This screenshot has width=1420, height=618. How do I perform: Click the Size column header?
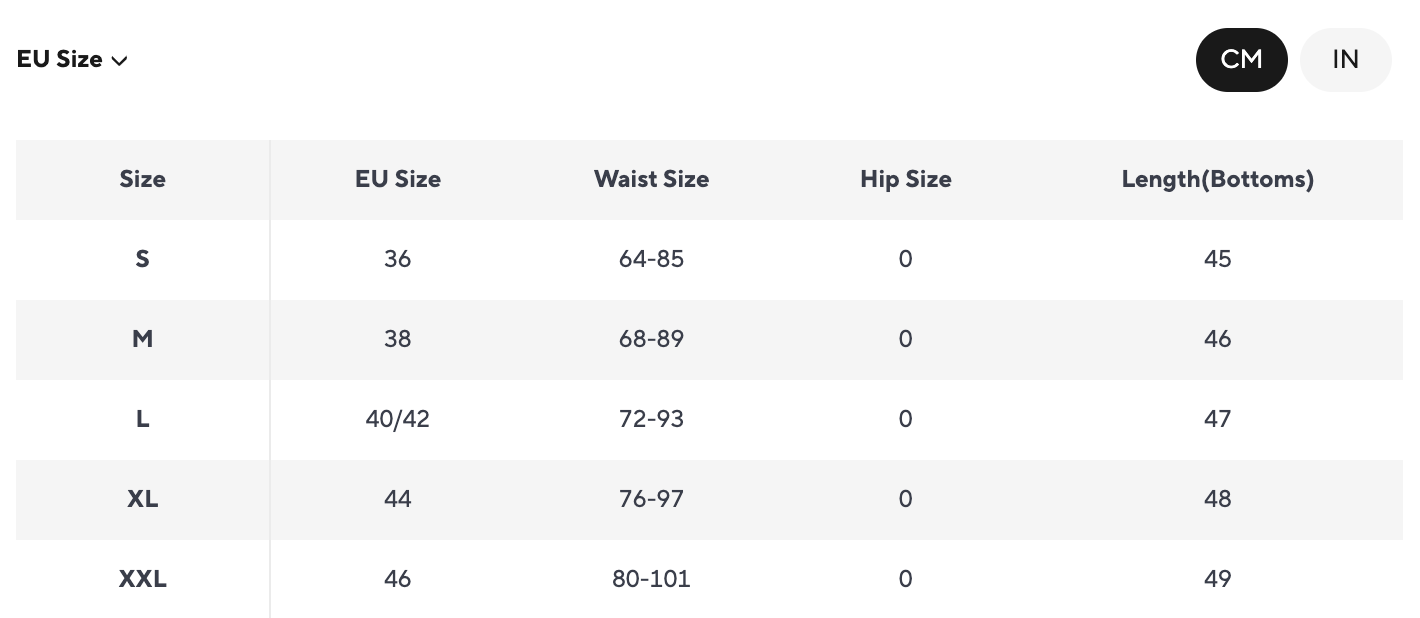[x=142, y=180]
